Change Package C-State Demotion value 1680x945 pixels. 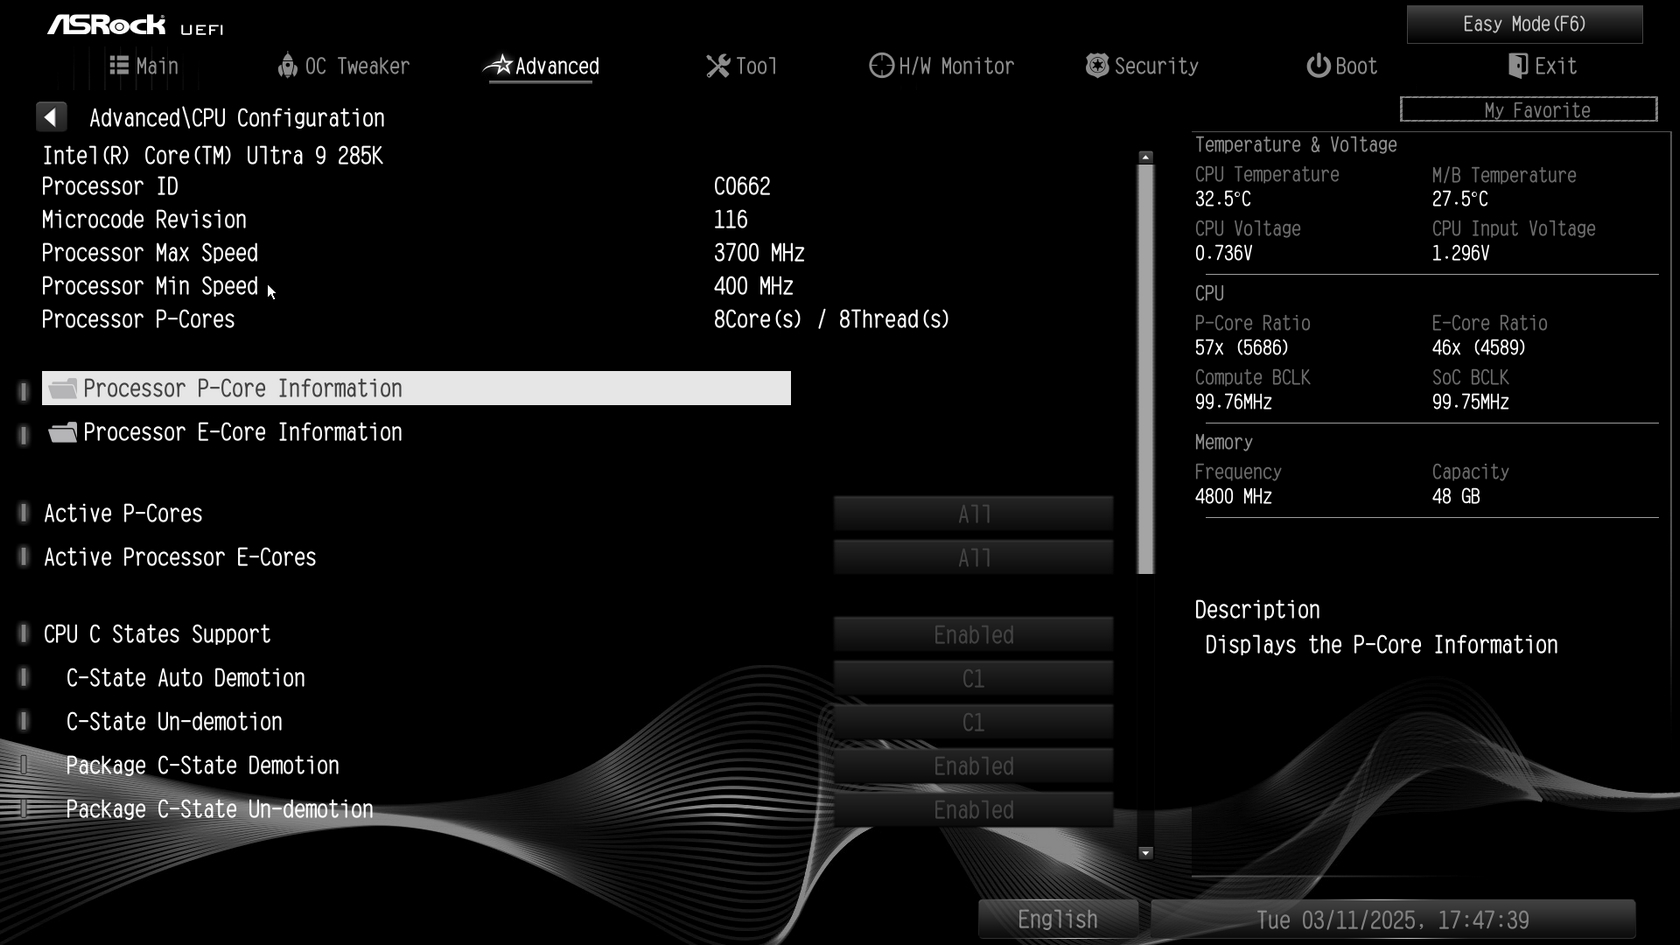(973, 767)
